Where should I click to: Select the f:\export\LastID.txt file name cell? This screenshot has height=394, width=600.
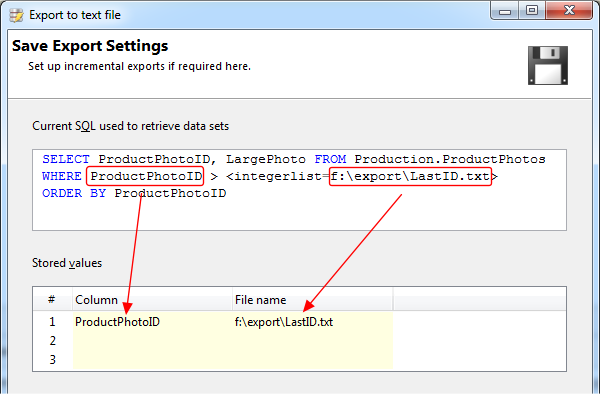[x=313, y=322]
